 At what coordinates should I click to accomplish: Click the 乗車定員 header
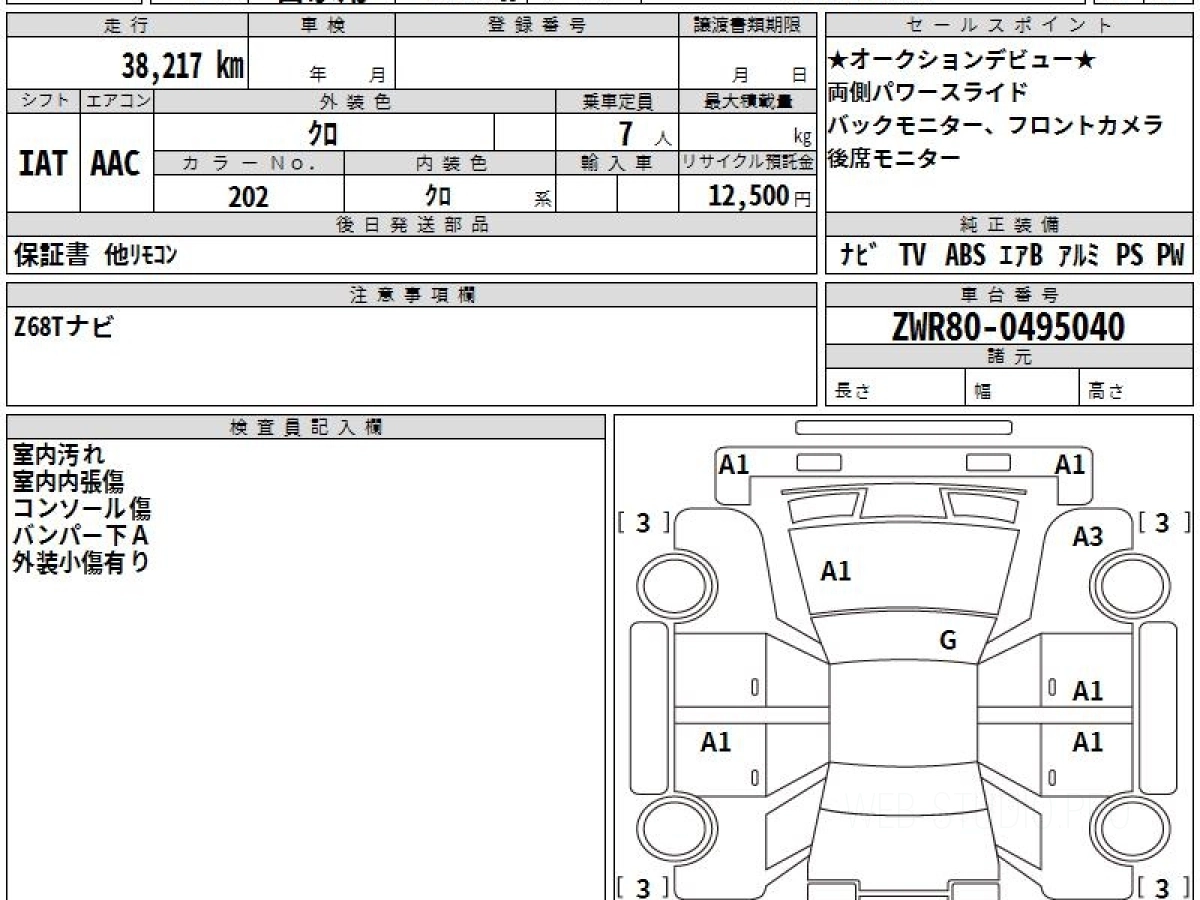(x=617, y=101)
